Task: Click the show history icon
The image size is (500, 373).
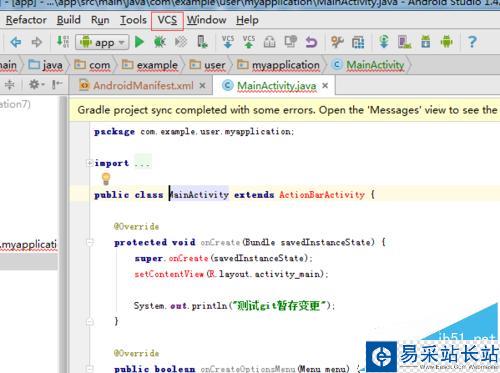Action: [269, 42]
